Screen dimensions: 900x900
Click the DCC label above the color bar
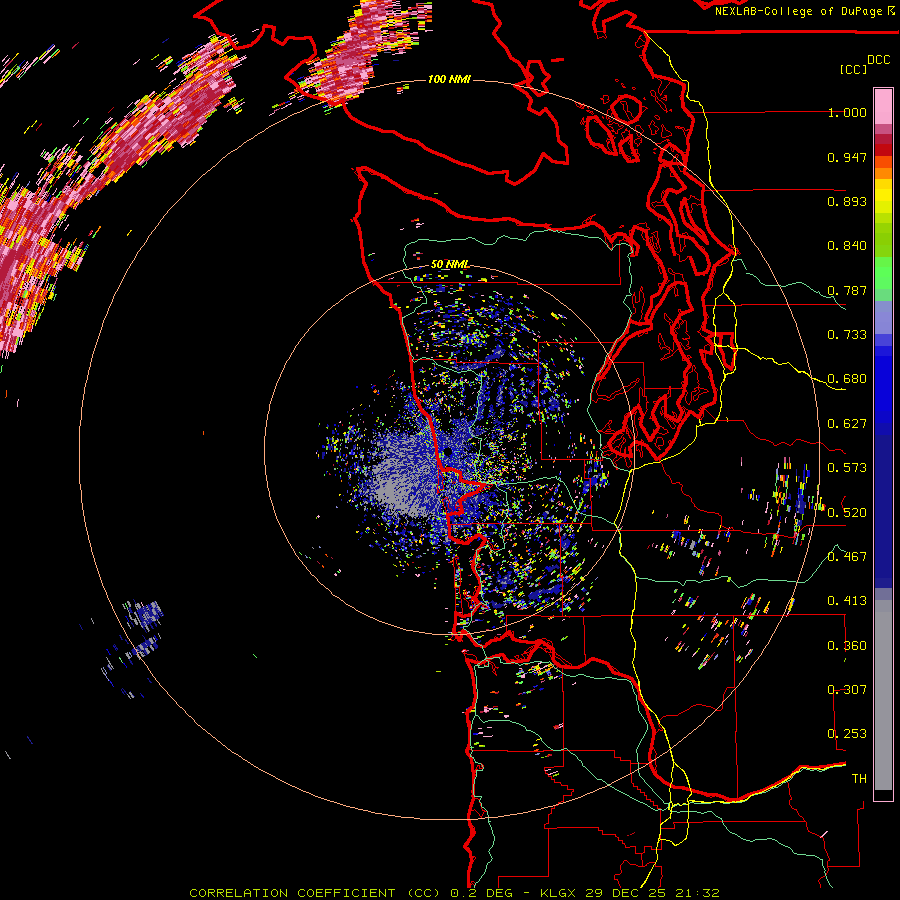tap(878, 60)
